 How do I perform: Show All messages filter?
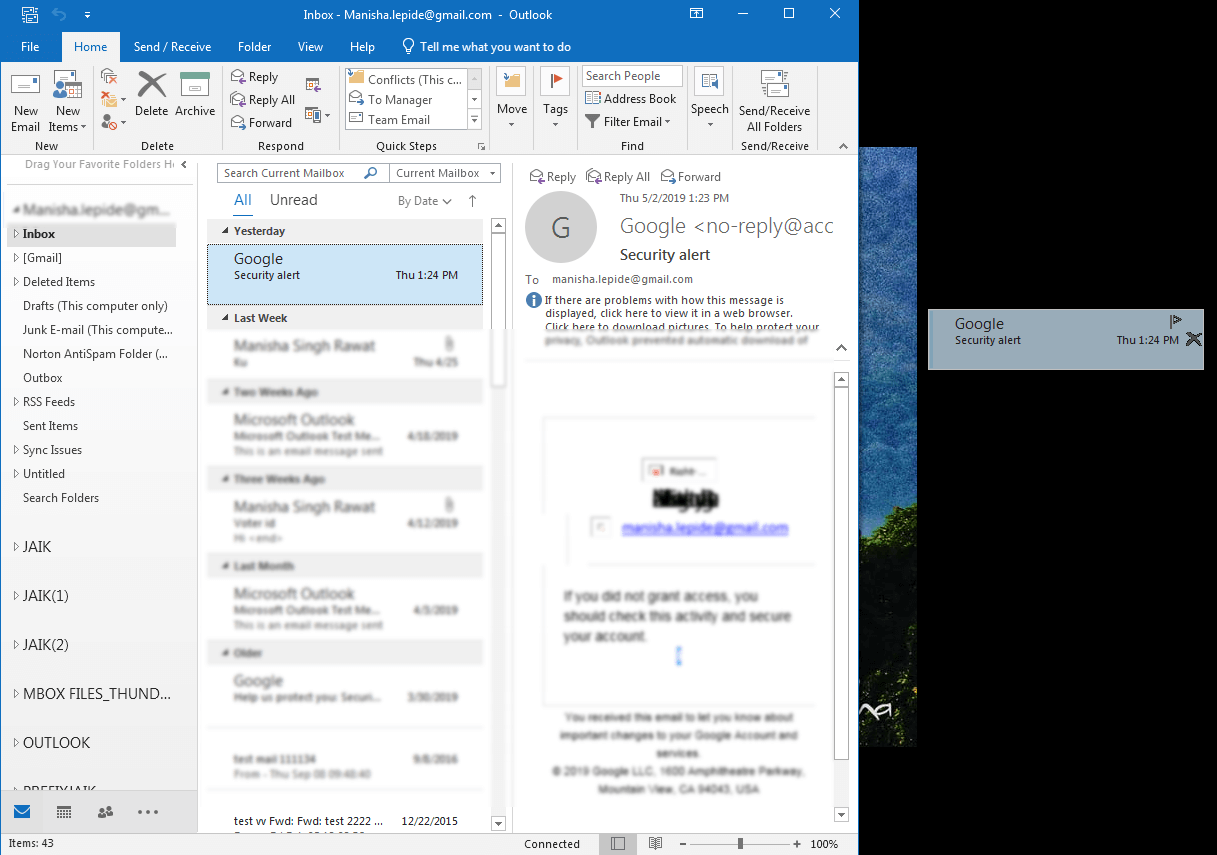point(243,200)
